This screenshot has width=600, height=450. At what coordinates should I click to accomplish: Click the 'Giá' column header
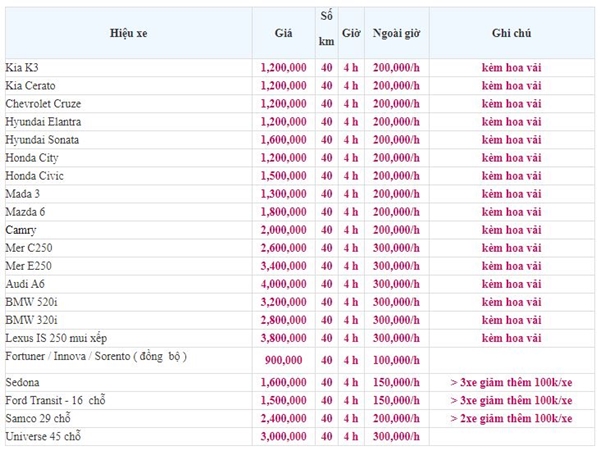(x=284, y=33)
